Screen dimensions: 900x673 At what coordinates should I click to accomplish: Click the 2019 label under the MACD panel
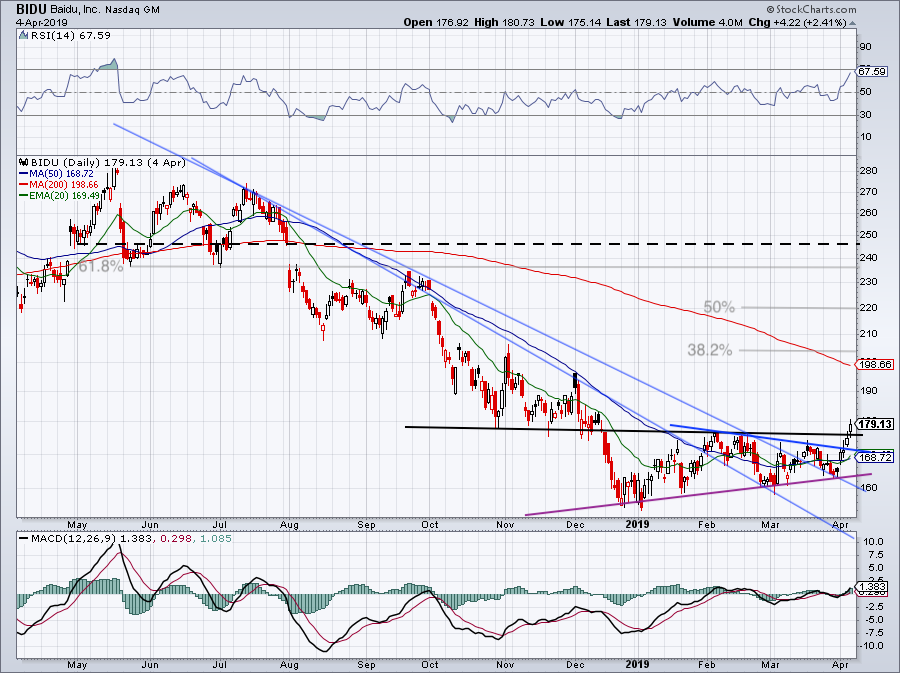coord(637,664)
